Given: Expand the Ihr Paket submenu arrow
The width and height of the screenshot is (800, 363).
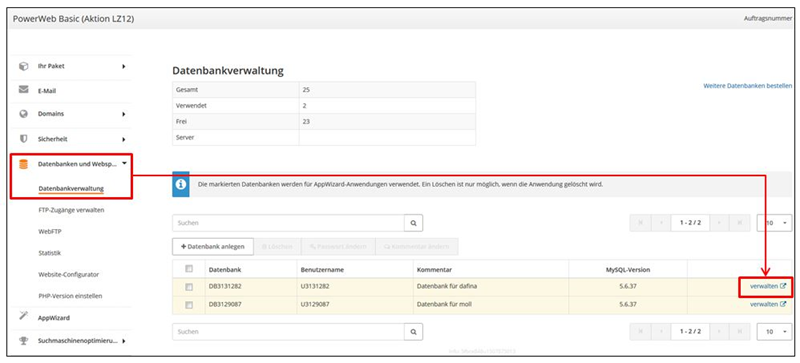Looking at the screenshot, I should pos(124,66).
